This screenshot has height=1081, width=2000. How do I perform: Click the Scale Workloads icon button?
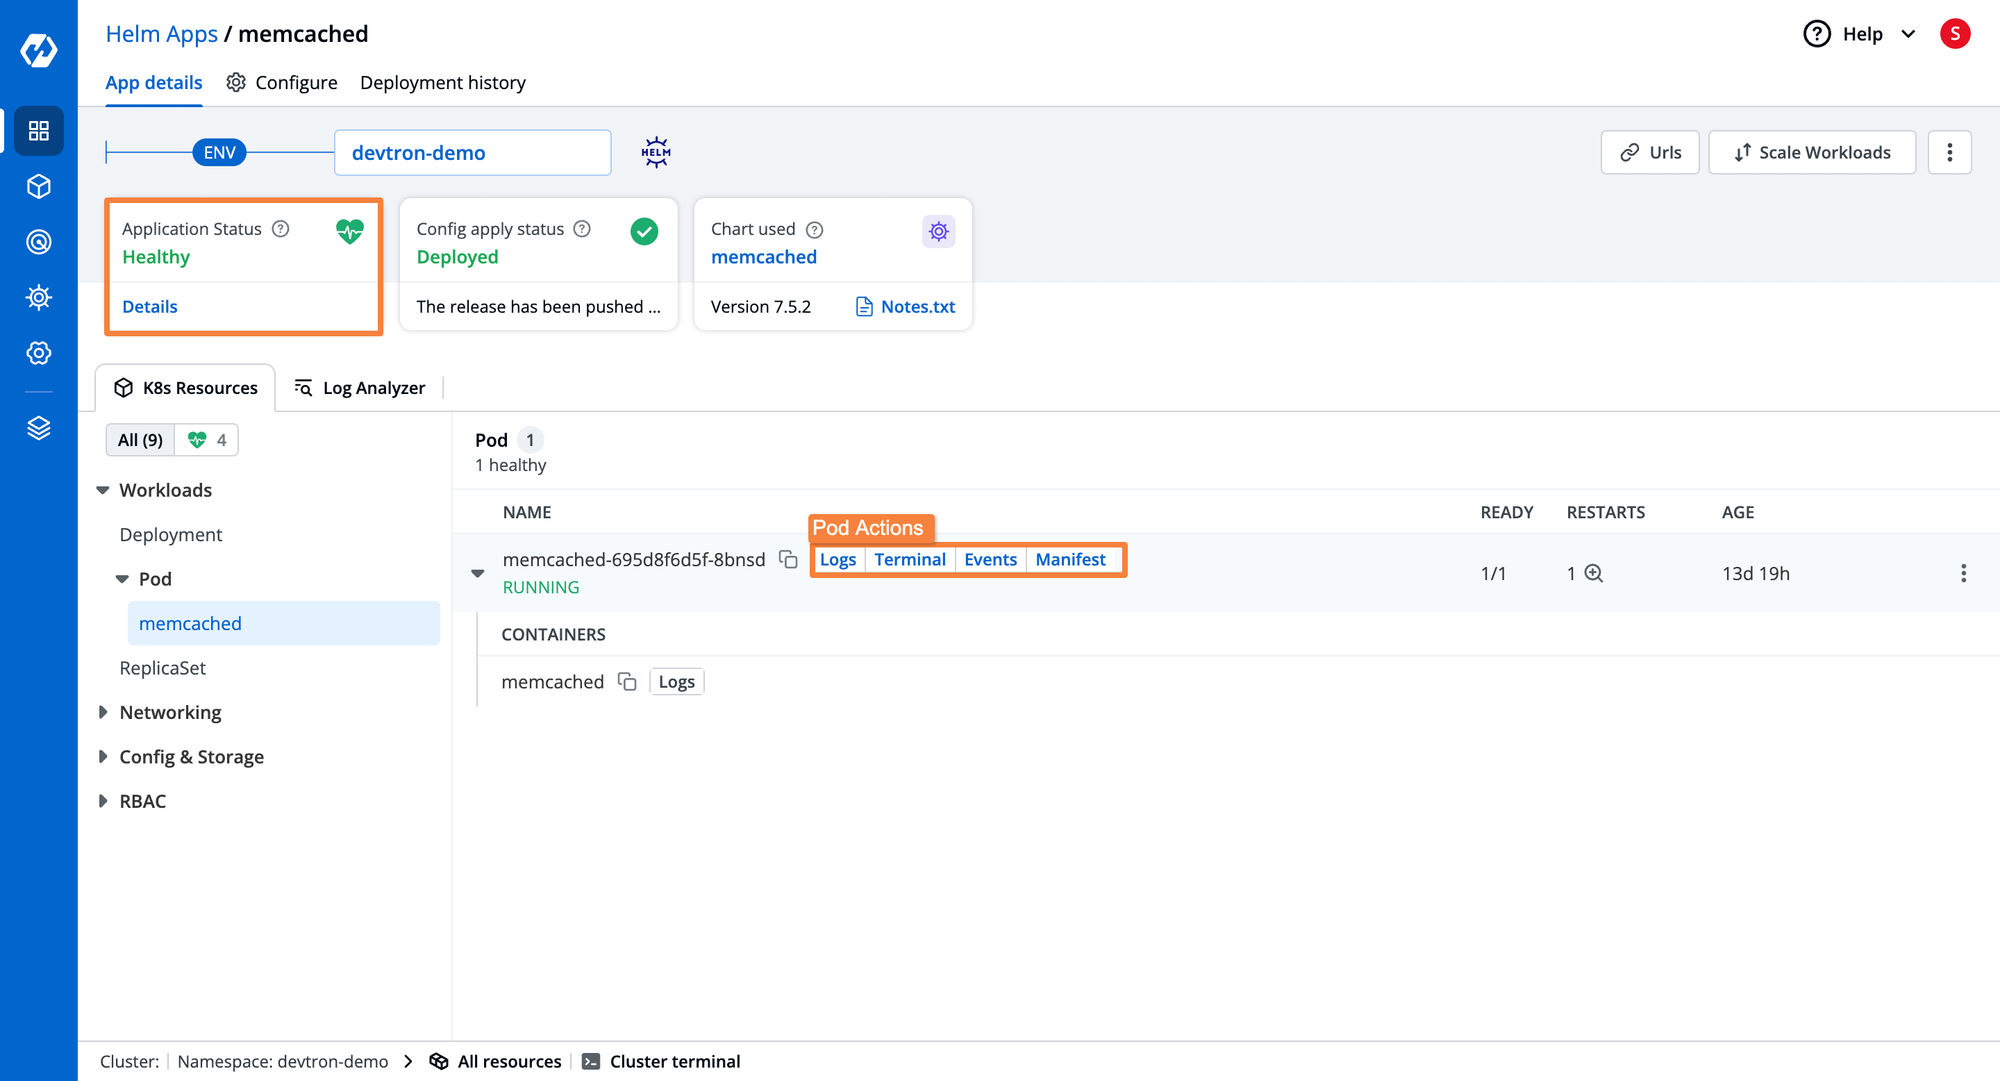[1812, 152]
